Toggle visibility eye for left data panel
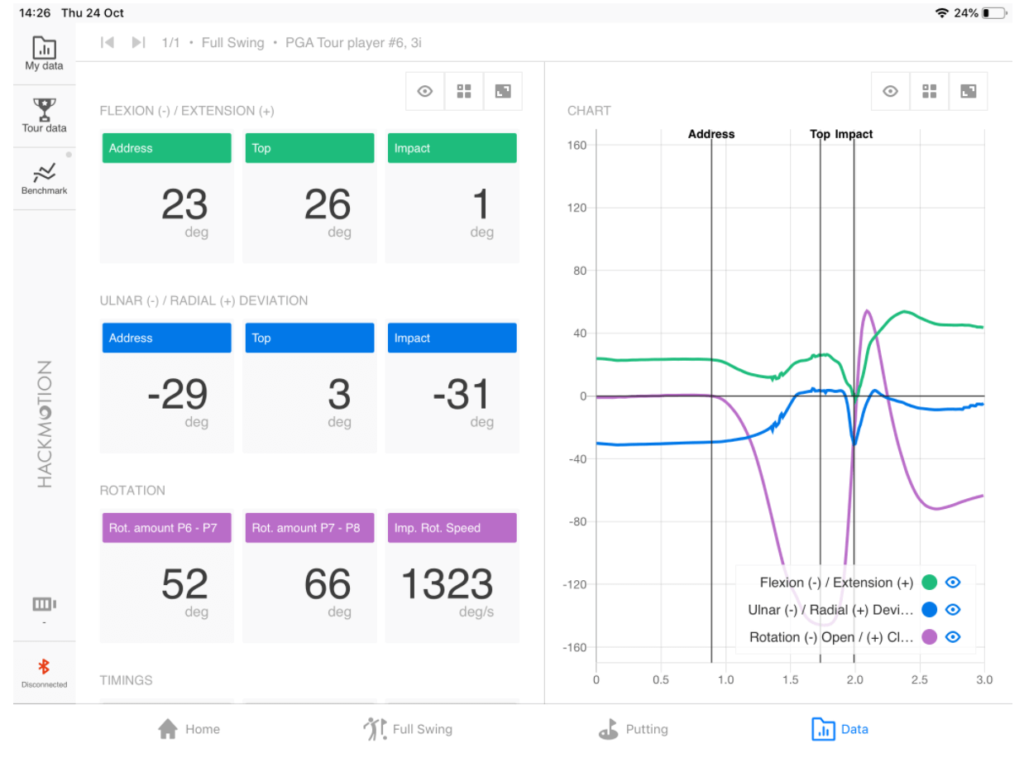Image resolution: width=1024 pixels, height=758 pixels. point(425,91)
